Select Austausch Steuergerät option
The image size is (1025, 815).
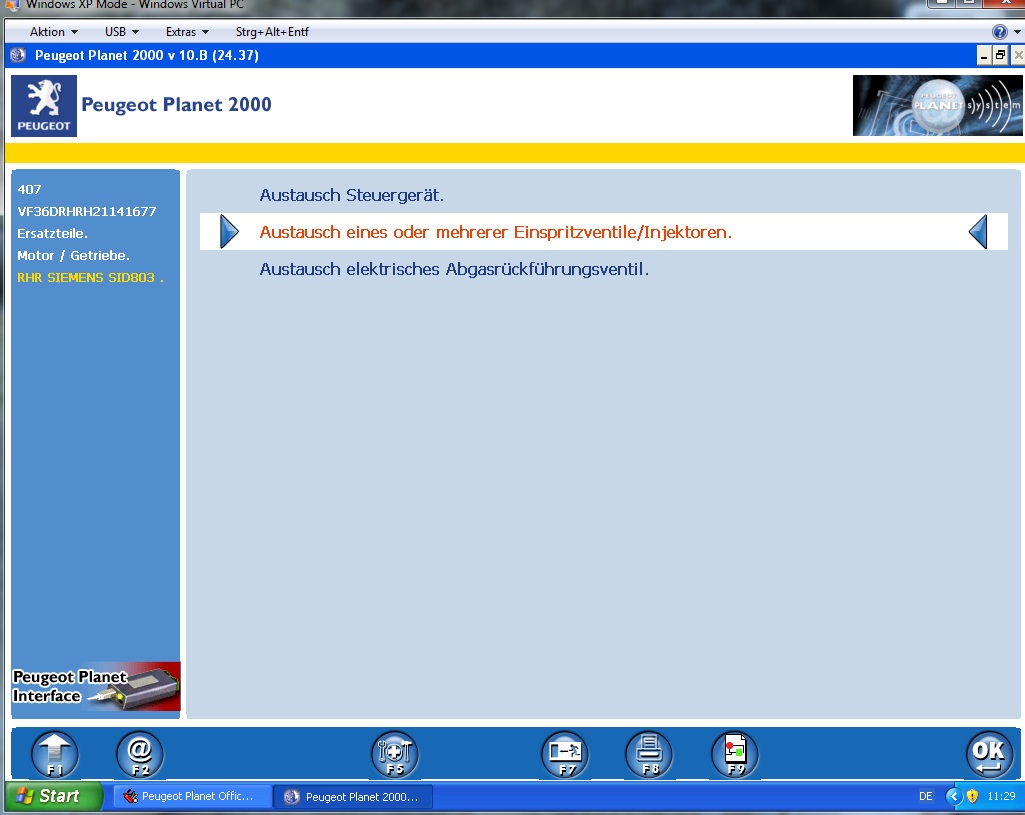tap(351, 195)
